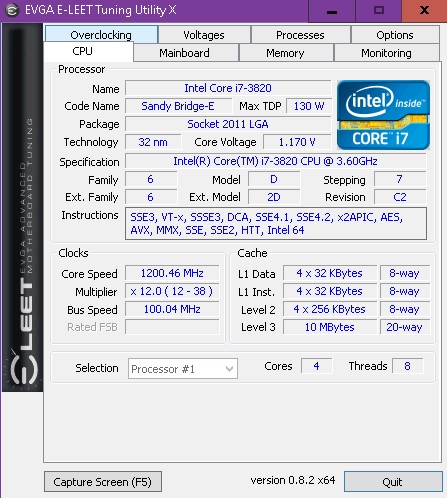Click the Specification field text
The height and width of the screenshot is (498, 447).
coord(275,161)
